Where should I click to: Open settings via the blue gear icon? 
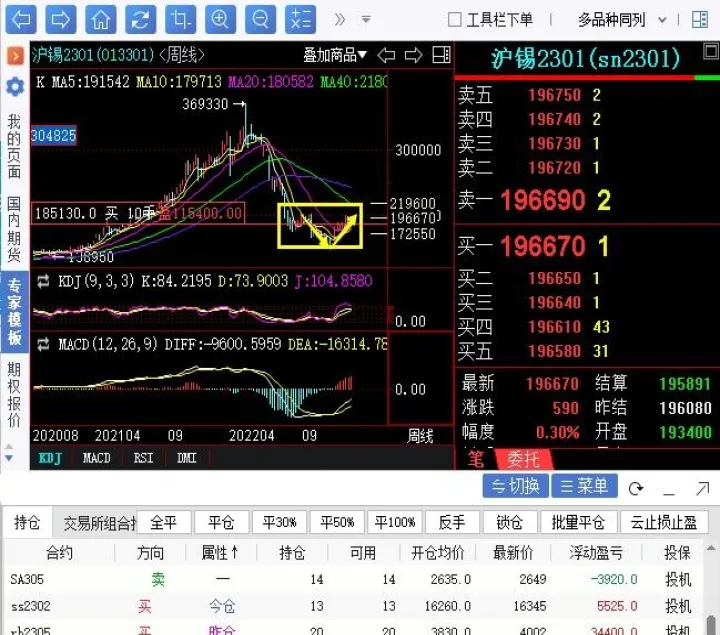pyautogui.click(x=15, y=86)
